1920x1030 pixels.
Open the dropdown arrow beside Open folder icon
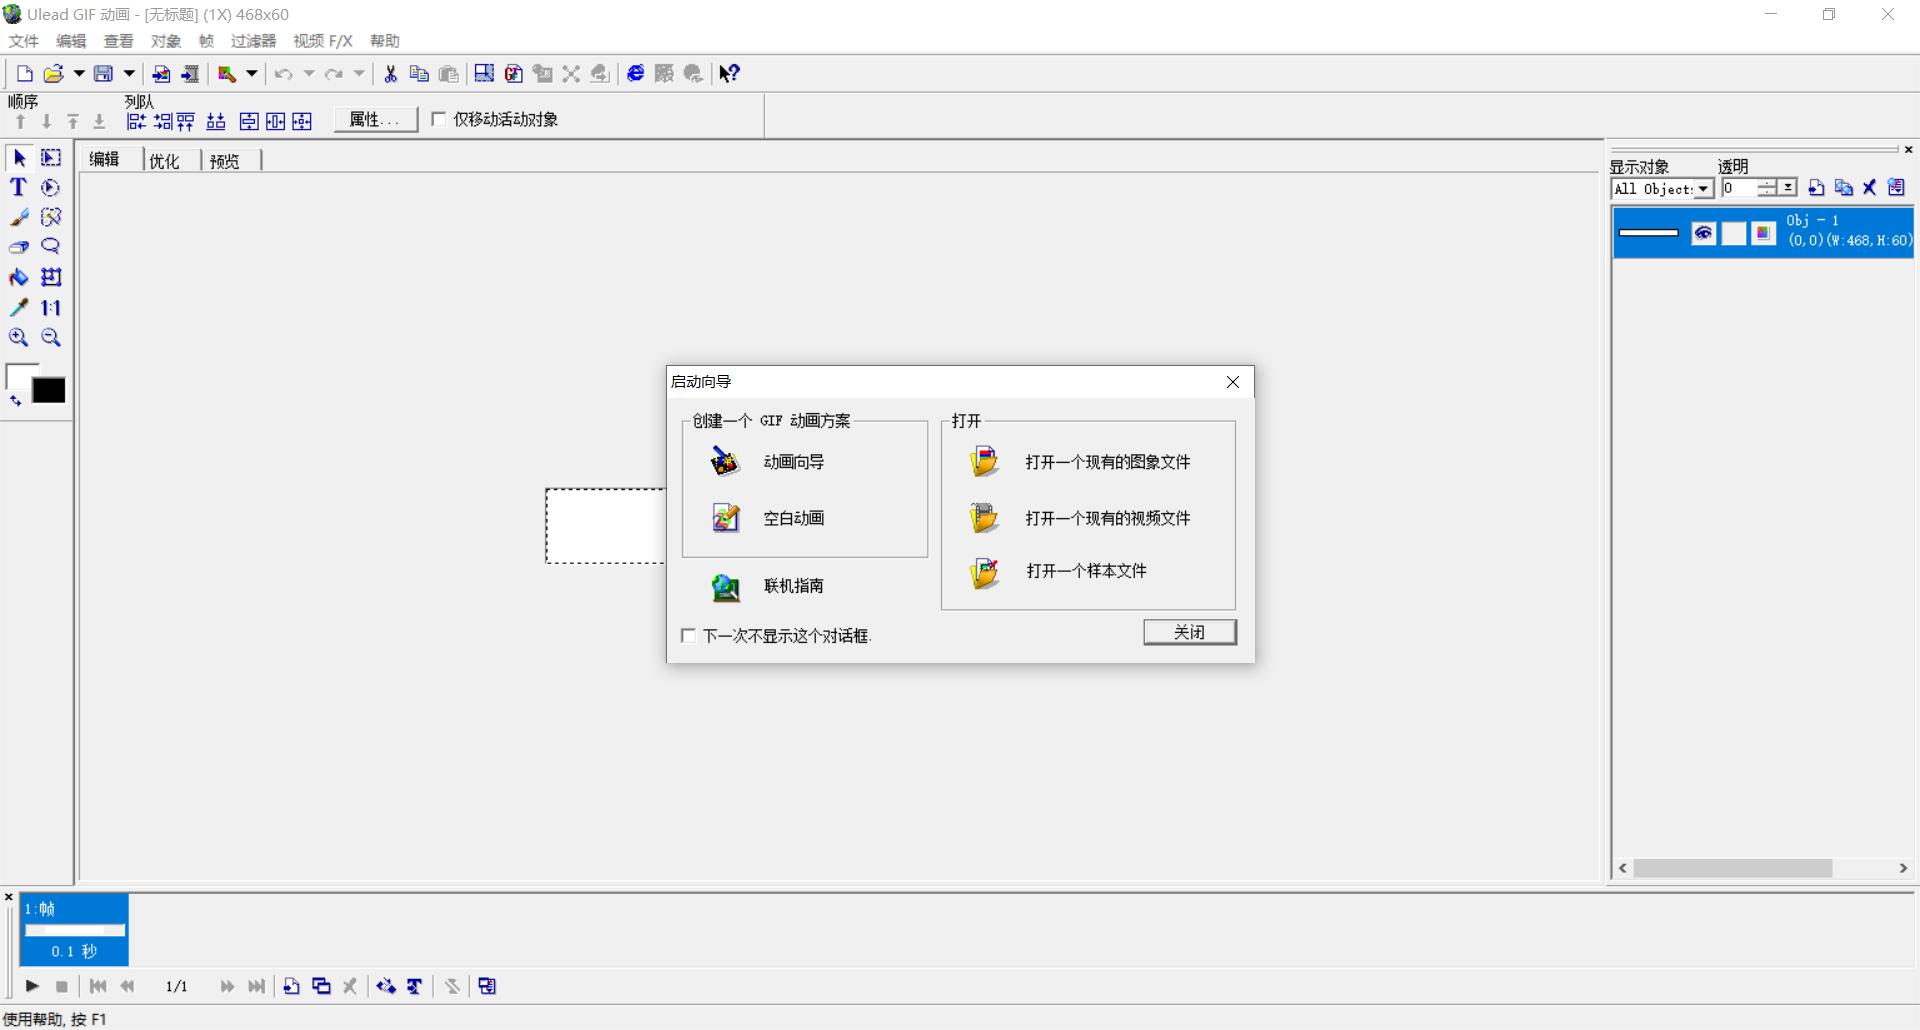click(79, 74)
